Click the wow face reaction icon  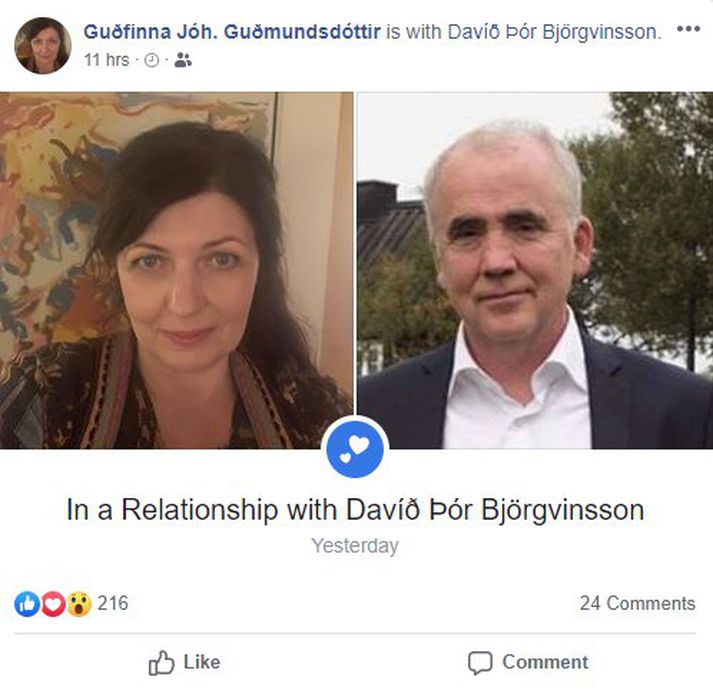coord(79,604)
